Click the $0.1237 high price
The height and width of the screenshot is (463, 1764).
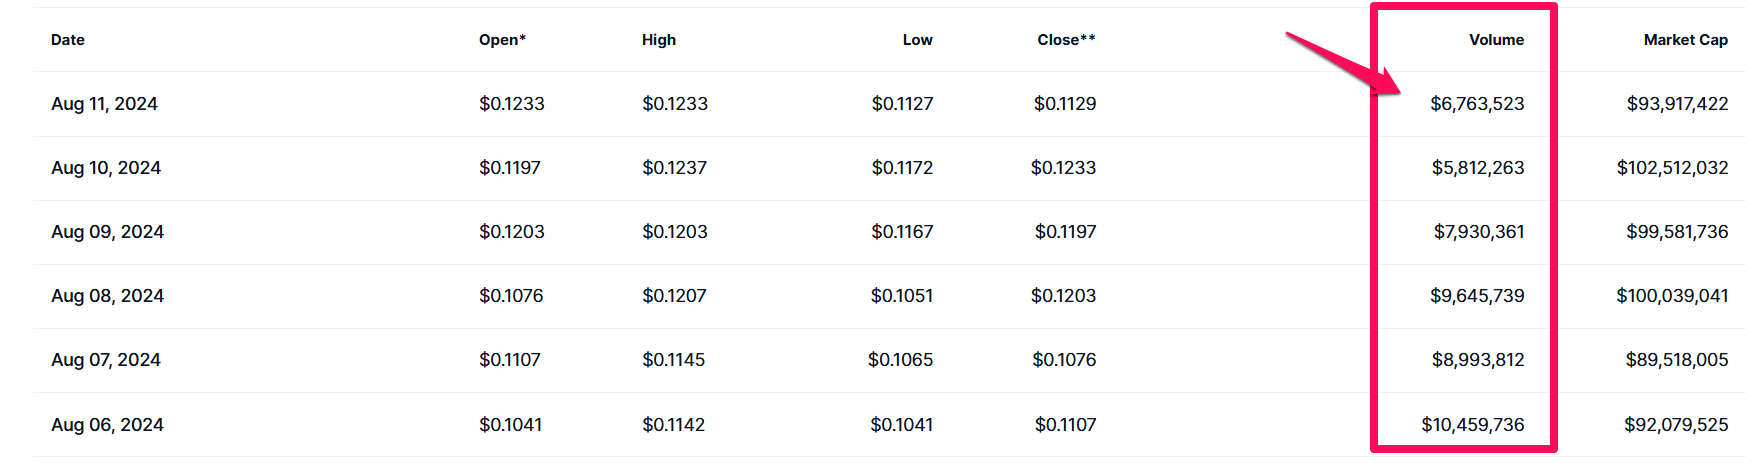[x=674, y=168]
